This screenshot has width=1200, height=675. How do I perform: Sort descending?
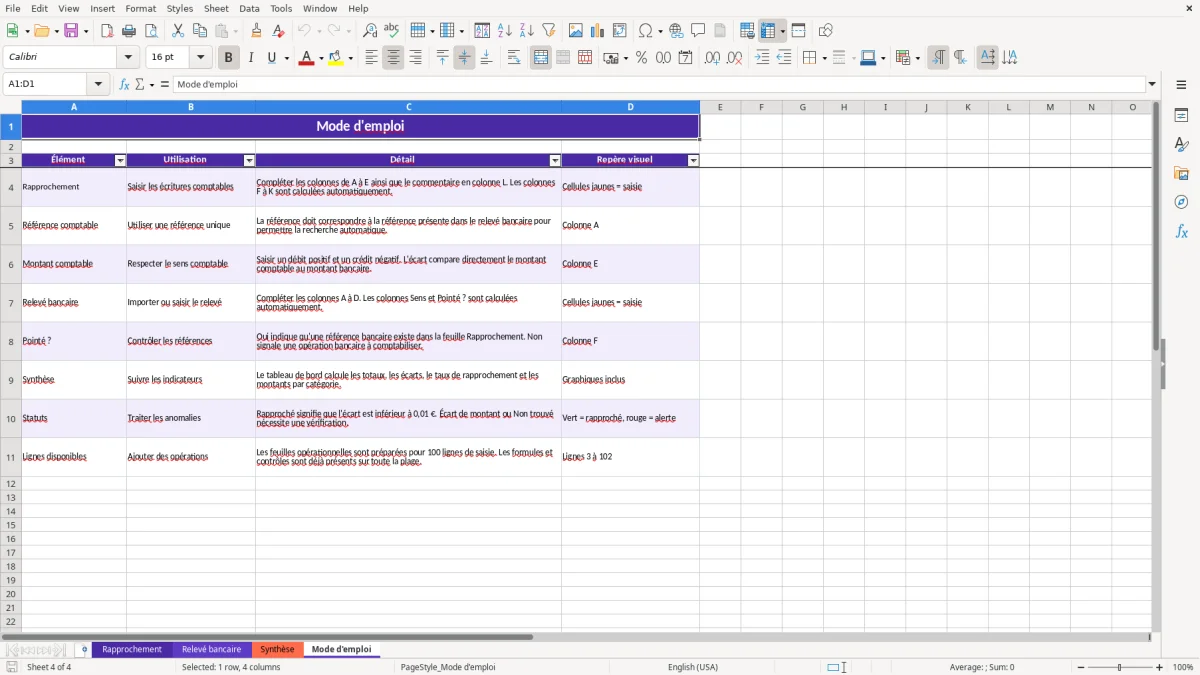point(527,31)
